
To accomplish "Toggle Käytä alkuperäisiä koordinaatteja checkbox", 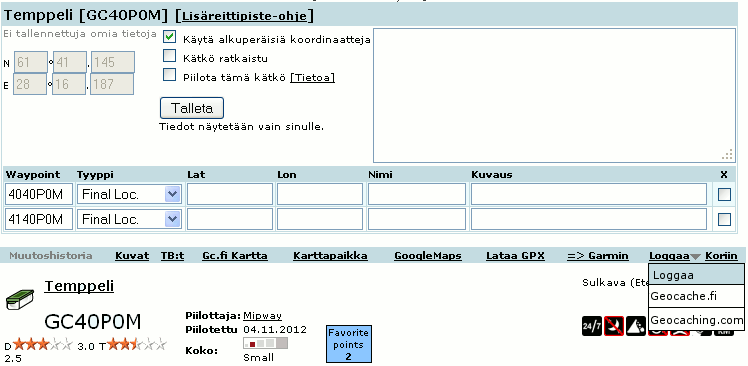I will point(169,37).
